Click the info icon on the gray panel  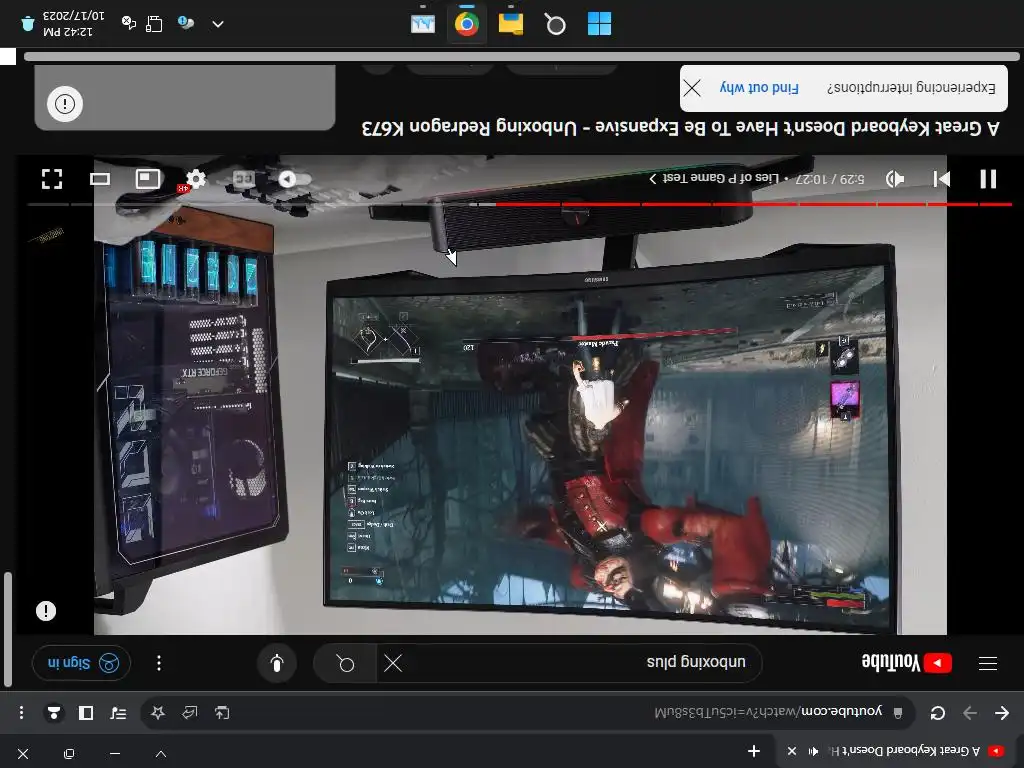(65, 104)
